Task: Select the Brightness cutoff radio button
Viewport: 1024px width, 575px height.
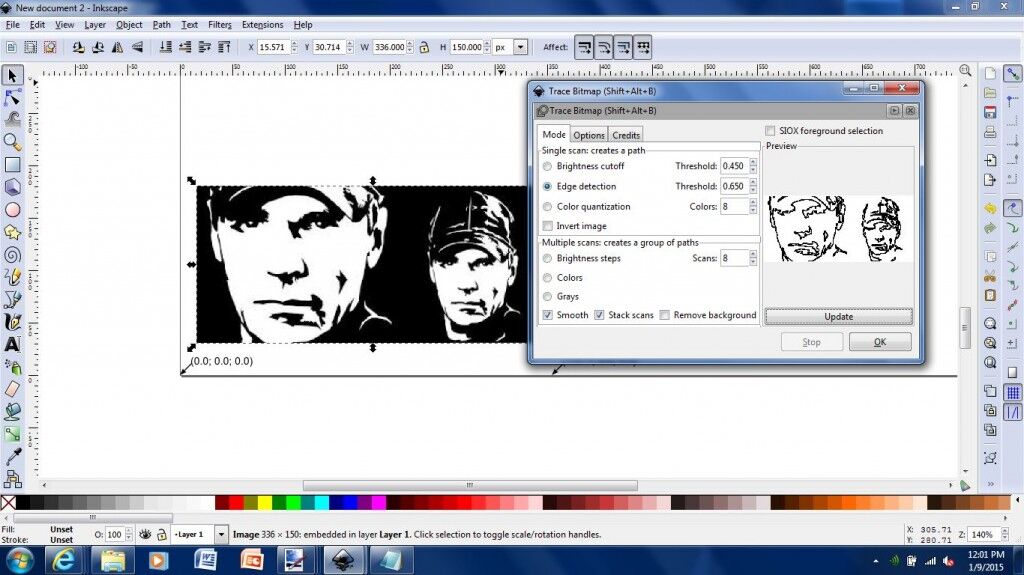Action: point(547,166)
